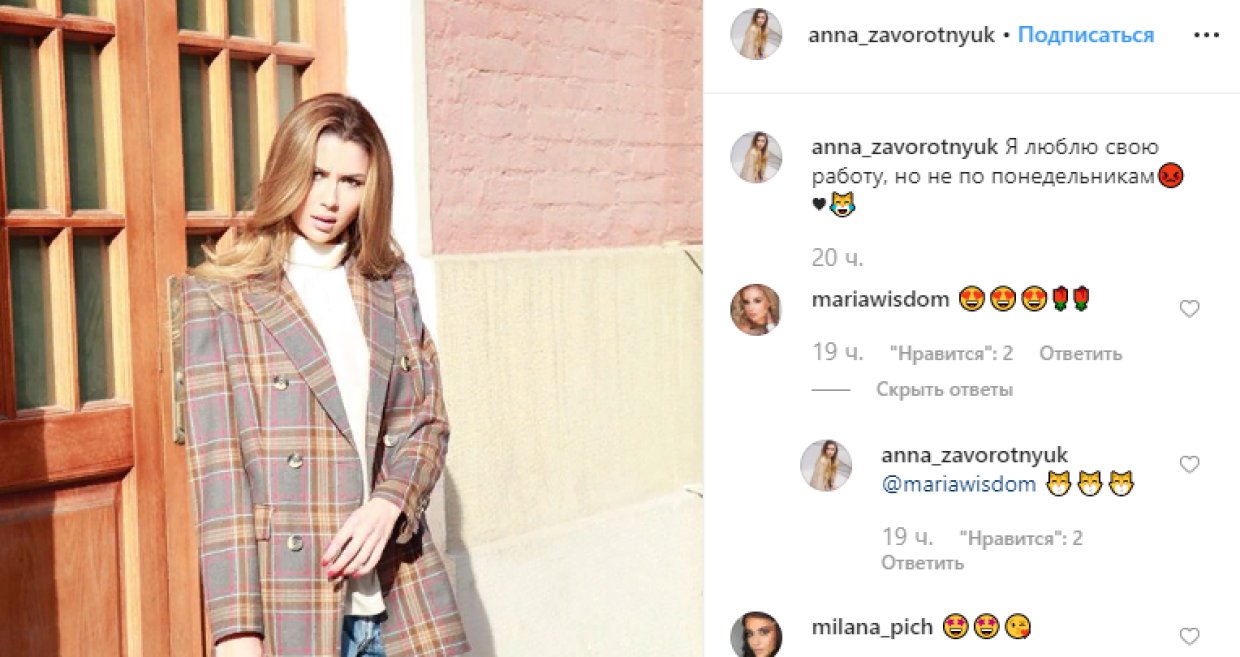This screenshot has height=657, width=1240.
Task: Reply to anna_zavorotnyuk's nested comment via Ответить
Action: [922, 563]
